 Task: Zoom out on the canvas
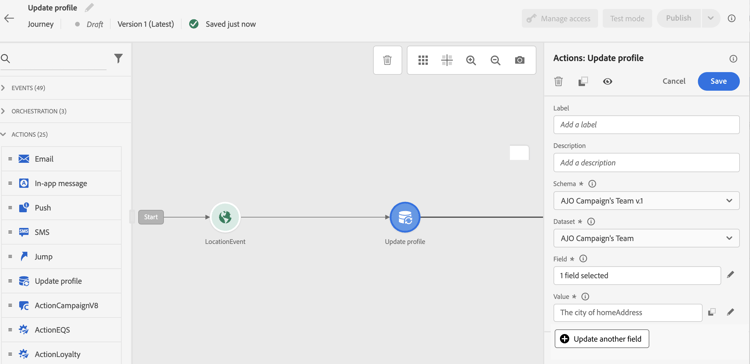[x=496, y=60]
